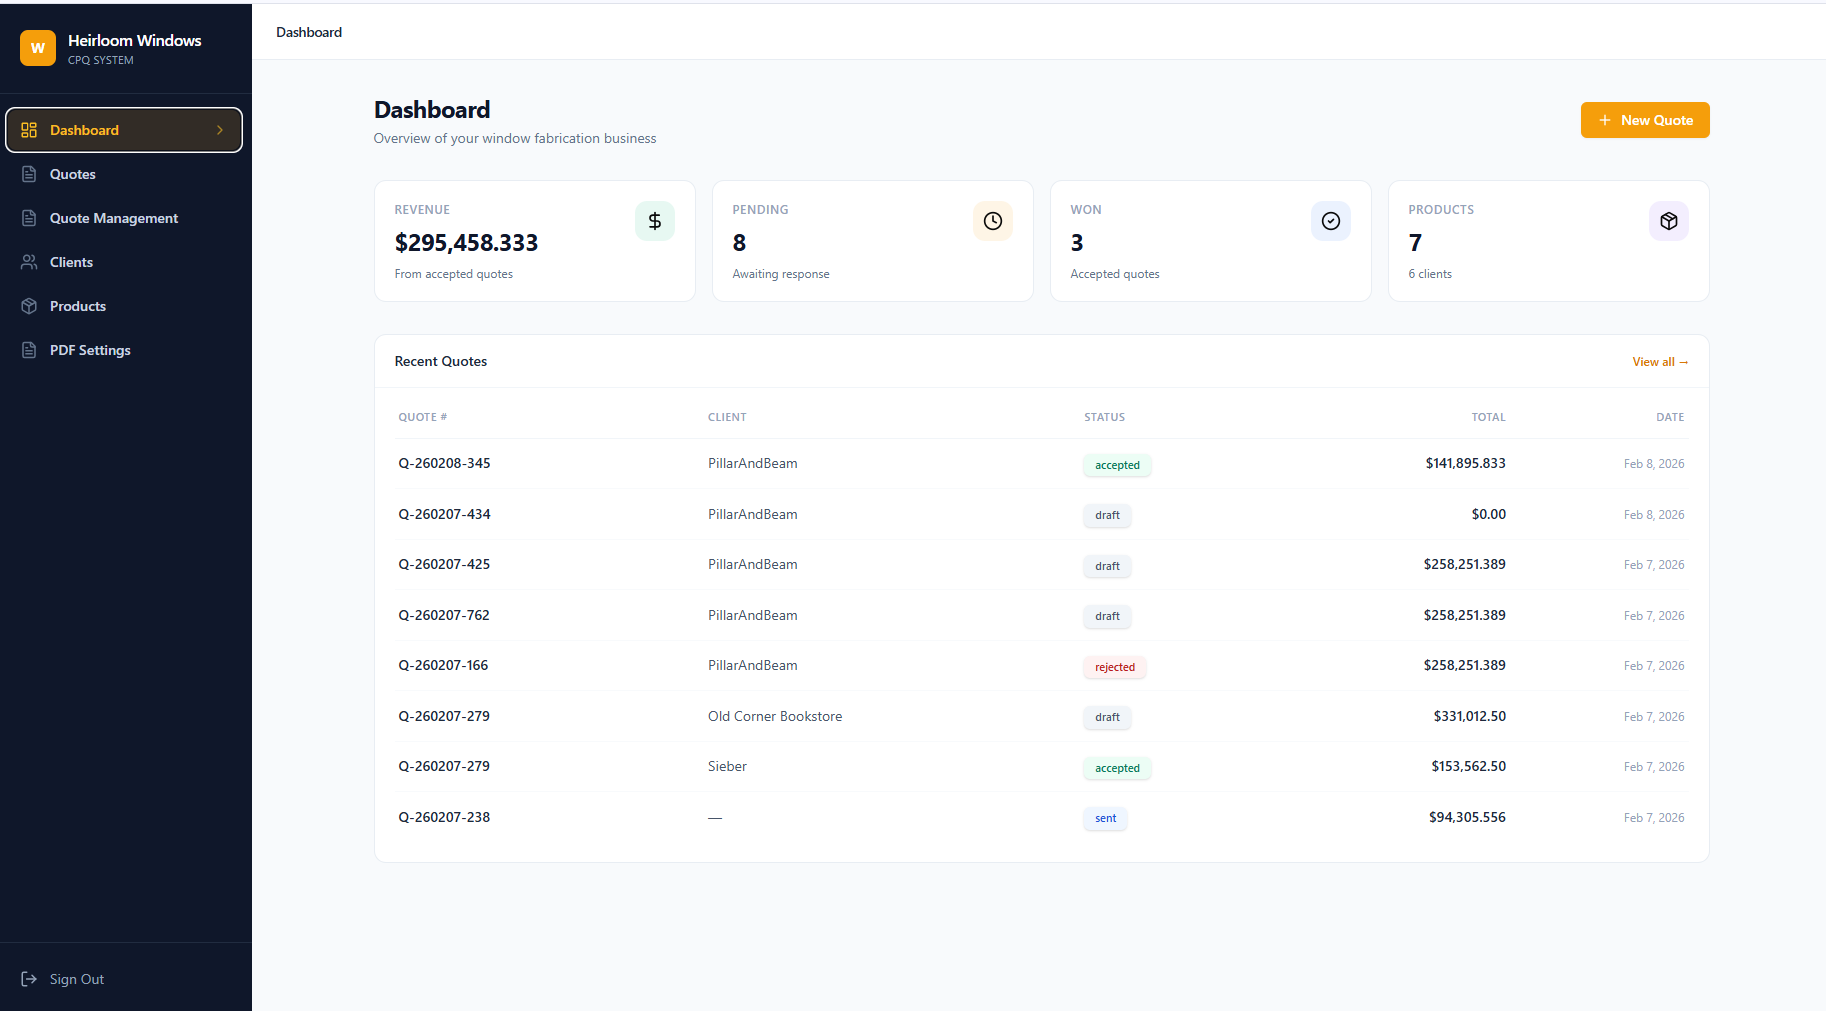Click the draft badge in Old Corner Bookstore row
Viewport: 1826px width, 1011px height.
(1107, 717)
